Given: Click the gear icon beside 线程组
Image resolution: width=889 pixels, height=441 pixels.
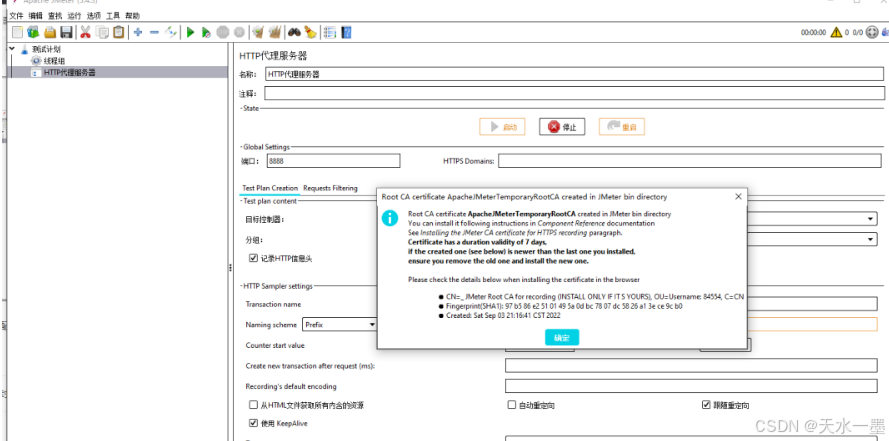Looking at the screenshot, I should [x=36, y=61].
